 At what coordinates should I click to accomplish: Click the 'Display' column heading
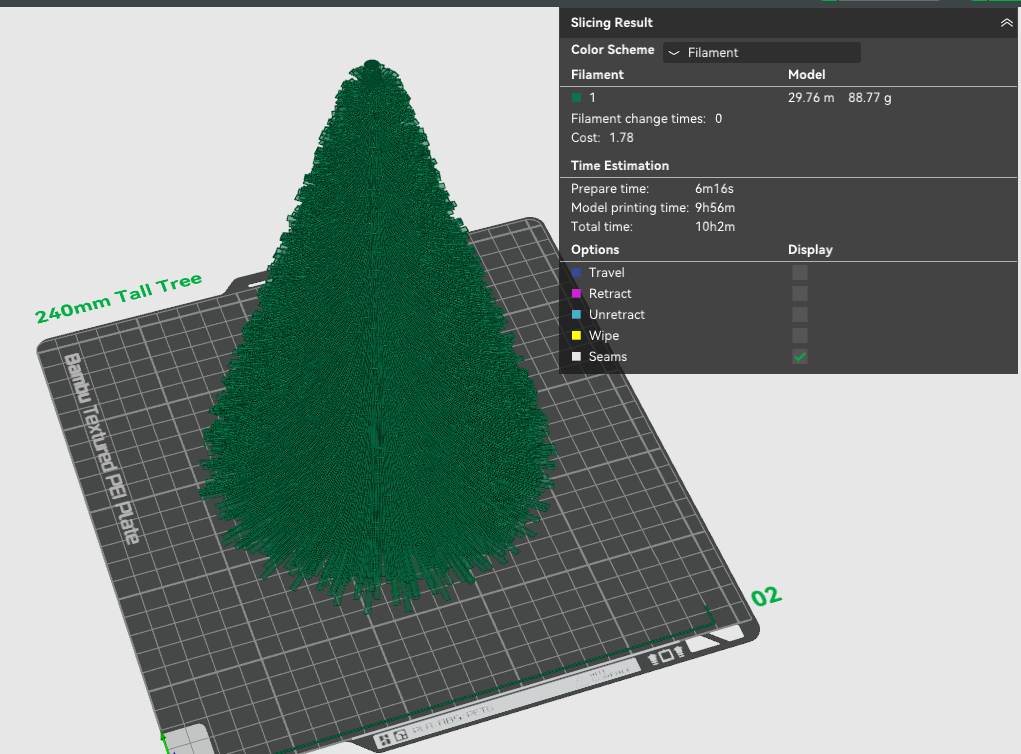(810, 250)
